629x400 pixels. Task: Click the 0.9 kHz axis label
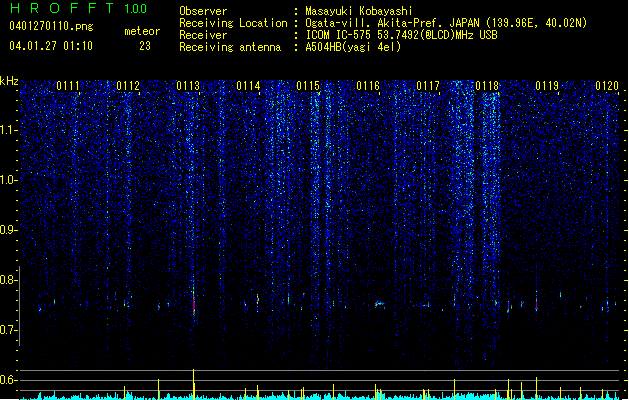click(x=8, y=230)
